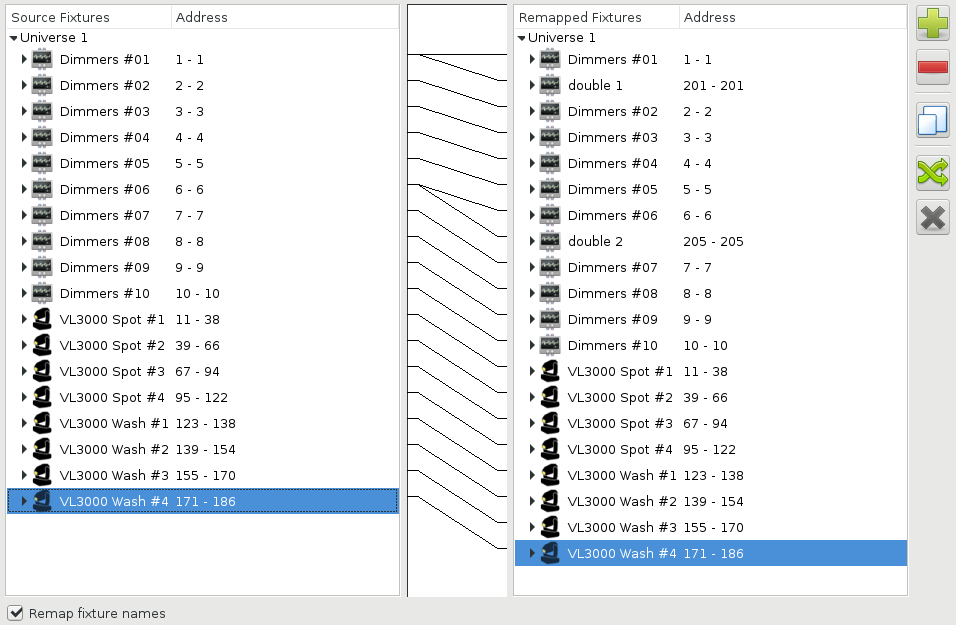Select remapped VL3000 Wash #3 moving head icon
This screenshot has width=956, height=625.
pyautogui.click(x=550, y=527)
